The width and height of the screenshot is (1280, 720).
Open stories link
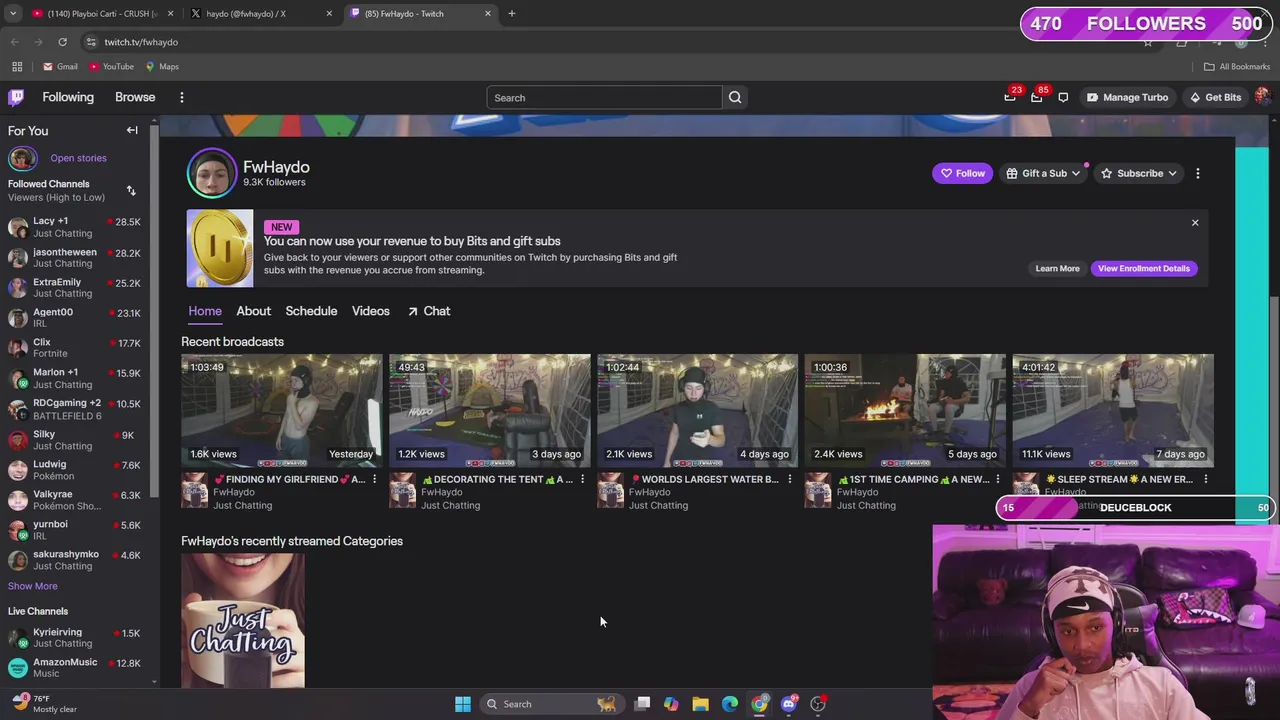click(x=78, y=158)
